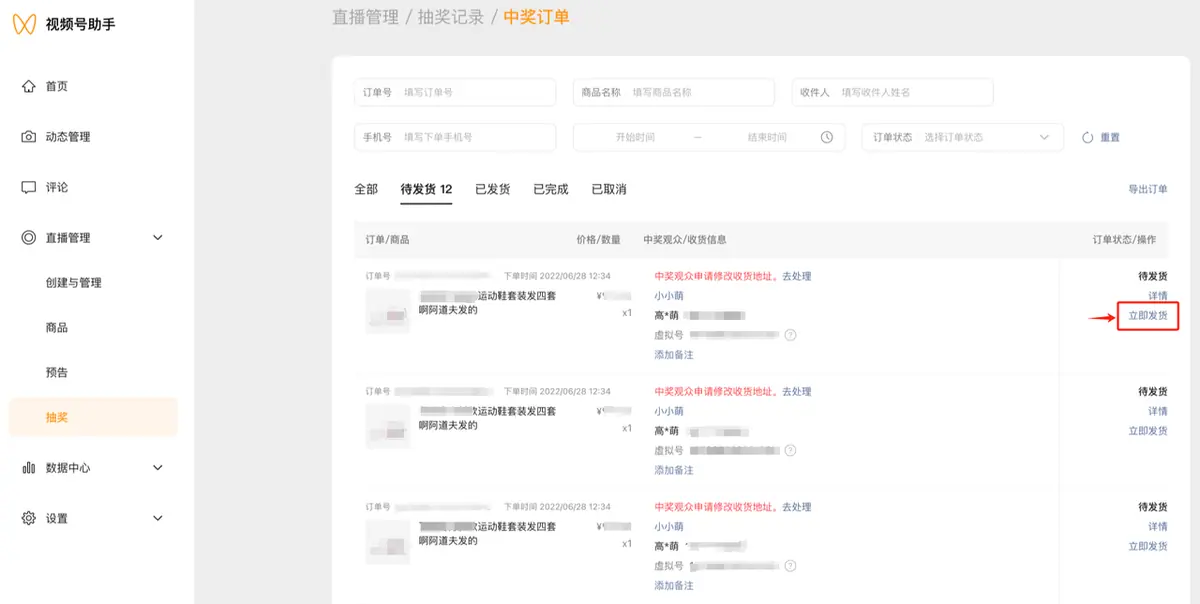Switch to the 已发货 tab
Screen dimensions: 1200x604
click(x=492, y=189)
